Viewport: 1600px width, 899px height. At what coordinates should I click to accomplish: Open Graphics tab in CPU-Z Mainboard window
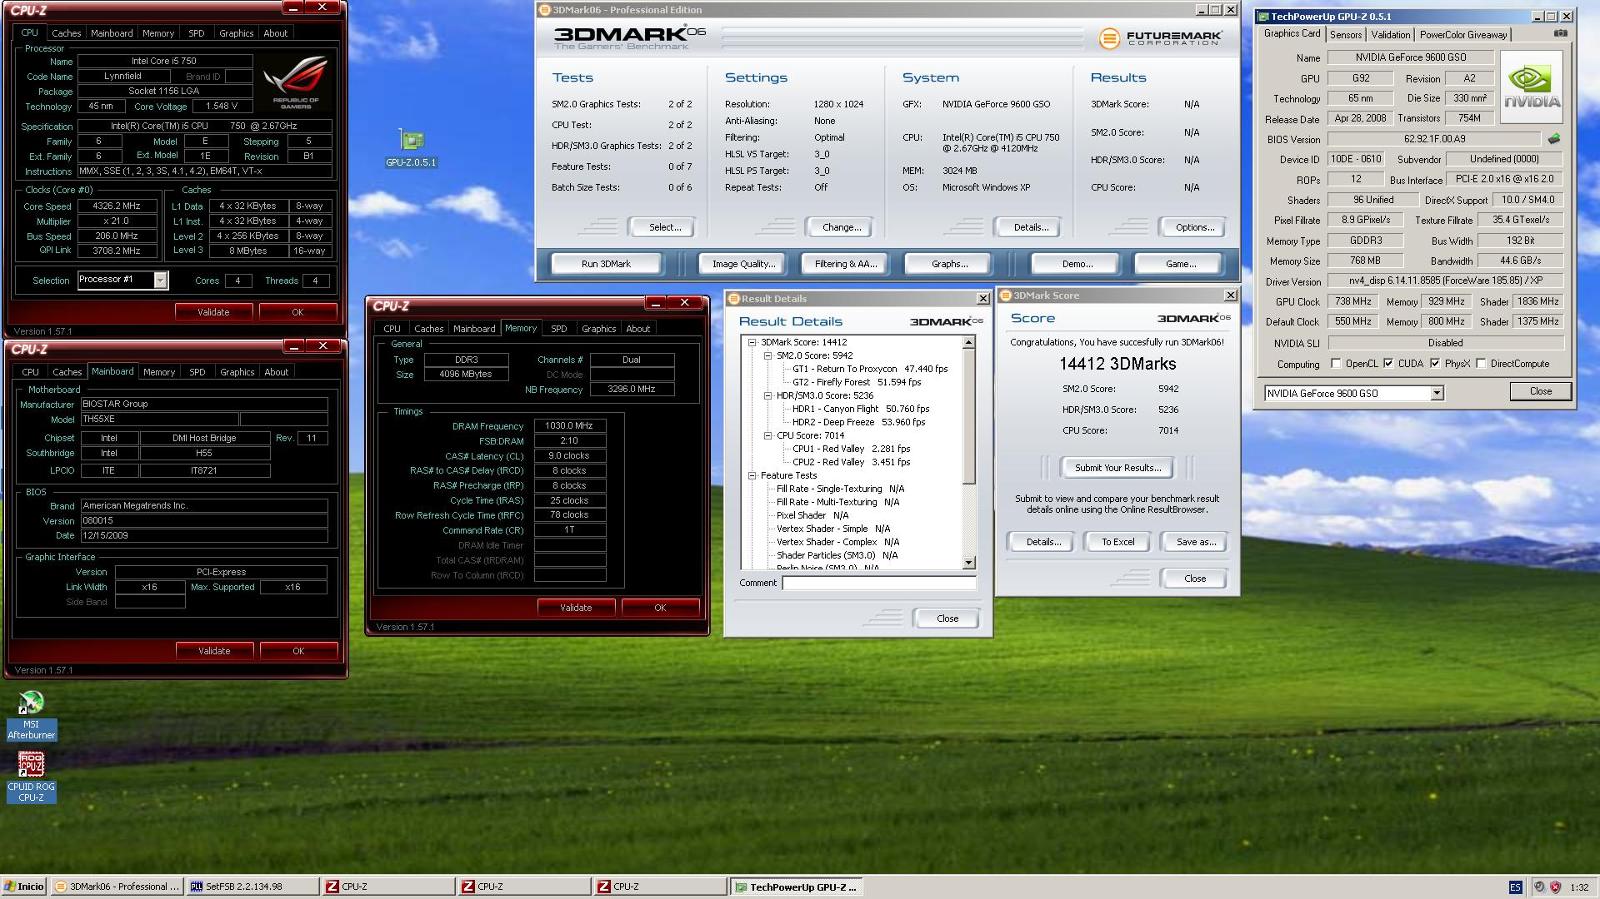[237, 372]
